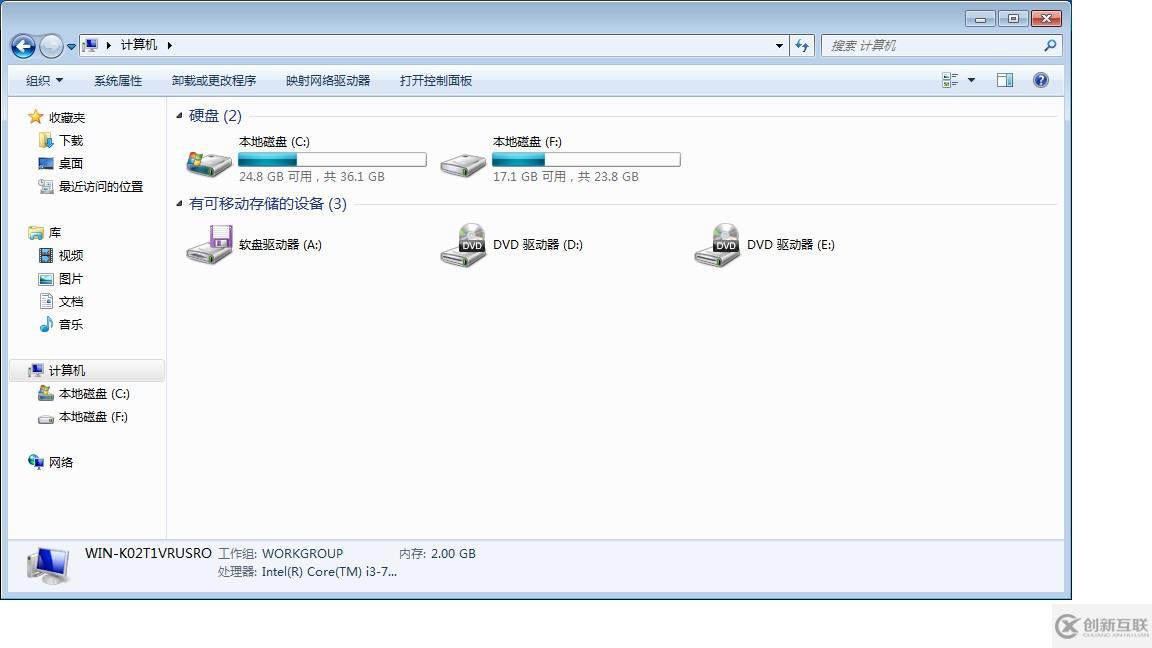The width and height of the screenshot is (1152, 648).
Task: Click the change view icon
Action: pos(950,80)
